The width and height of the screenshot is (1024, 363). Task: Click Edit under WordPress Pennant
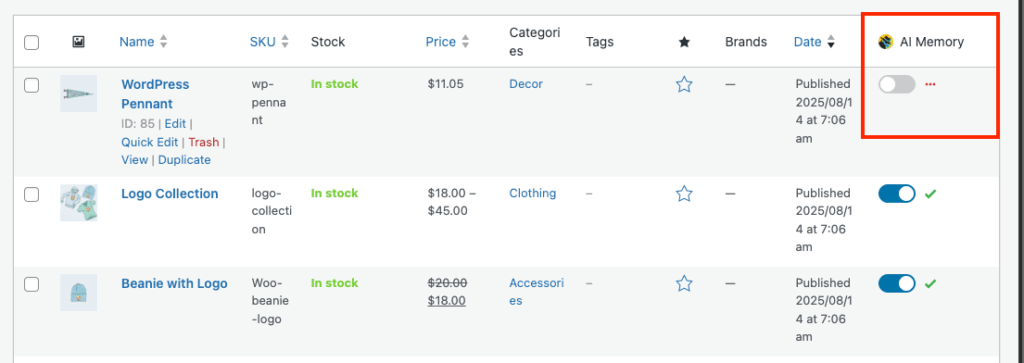pos(175,123)
